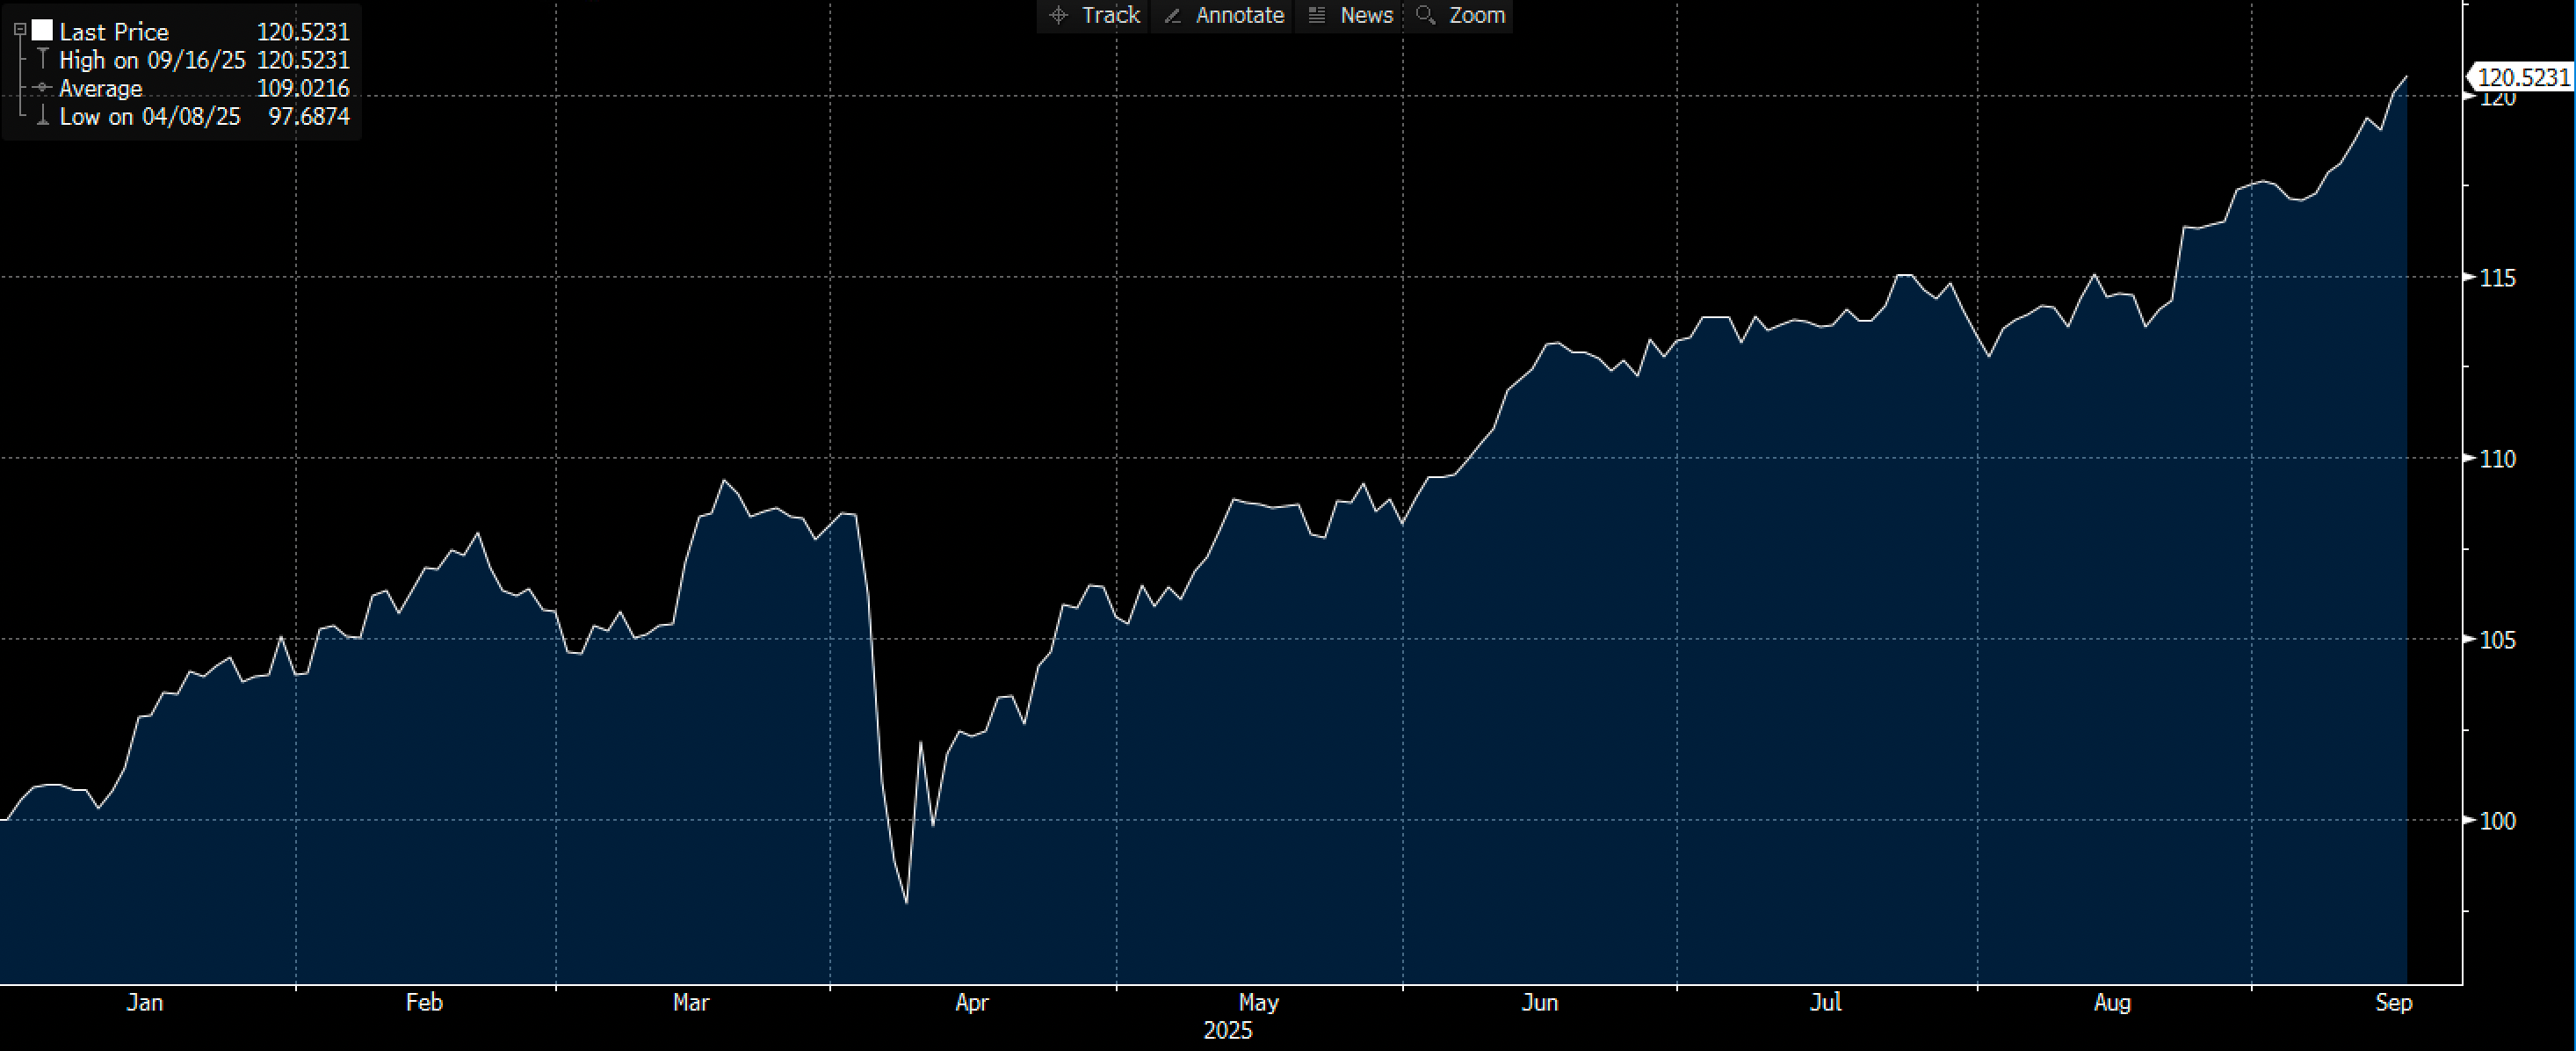Click the High marker icon in legend

[42, 59]
